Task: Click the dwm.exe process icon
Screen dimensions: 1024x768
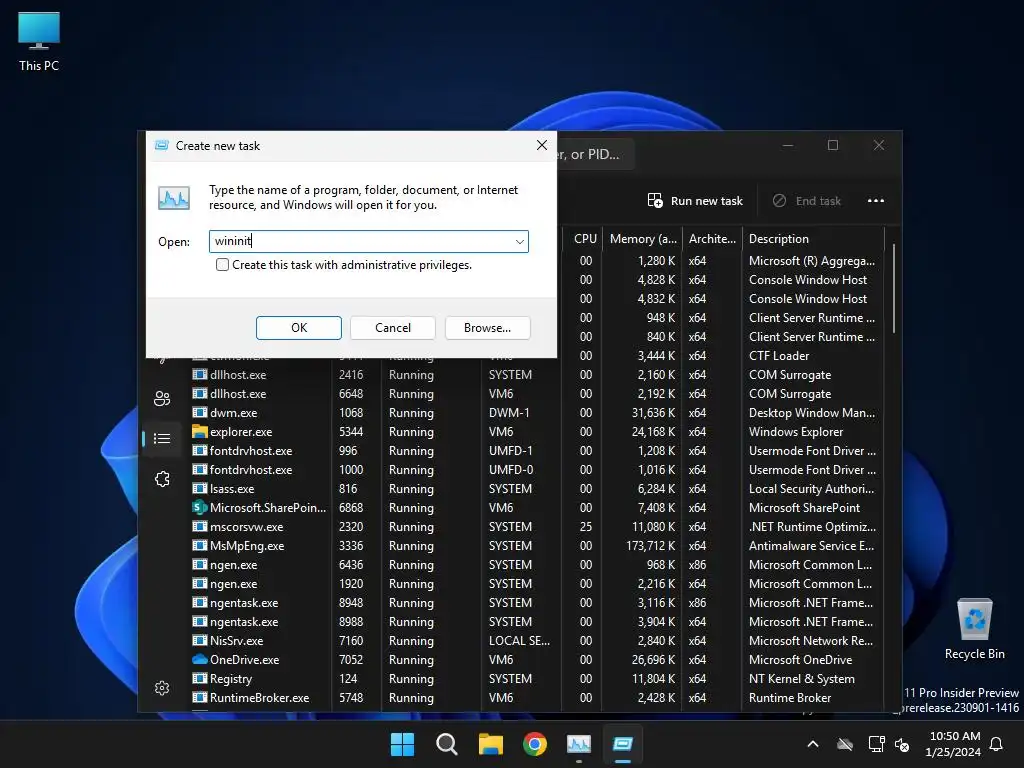Action: [x=200, y=413]
